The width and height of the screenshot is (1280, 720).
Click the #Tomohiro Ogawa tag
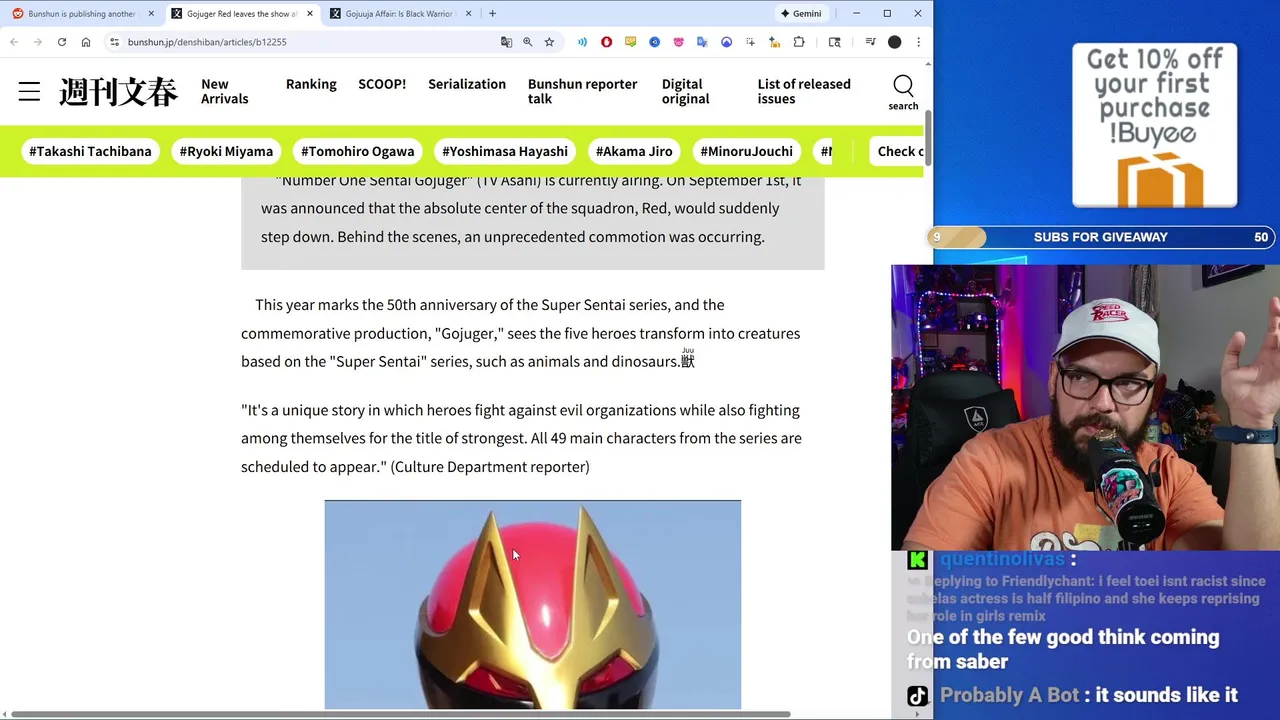[357, 151]
